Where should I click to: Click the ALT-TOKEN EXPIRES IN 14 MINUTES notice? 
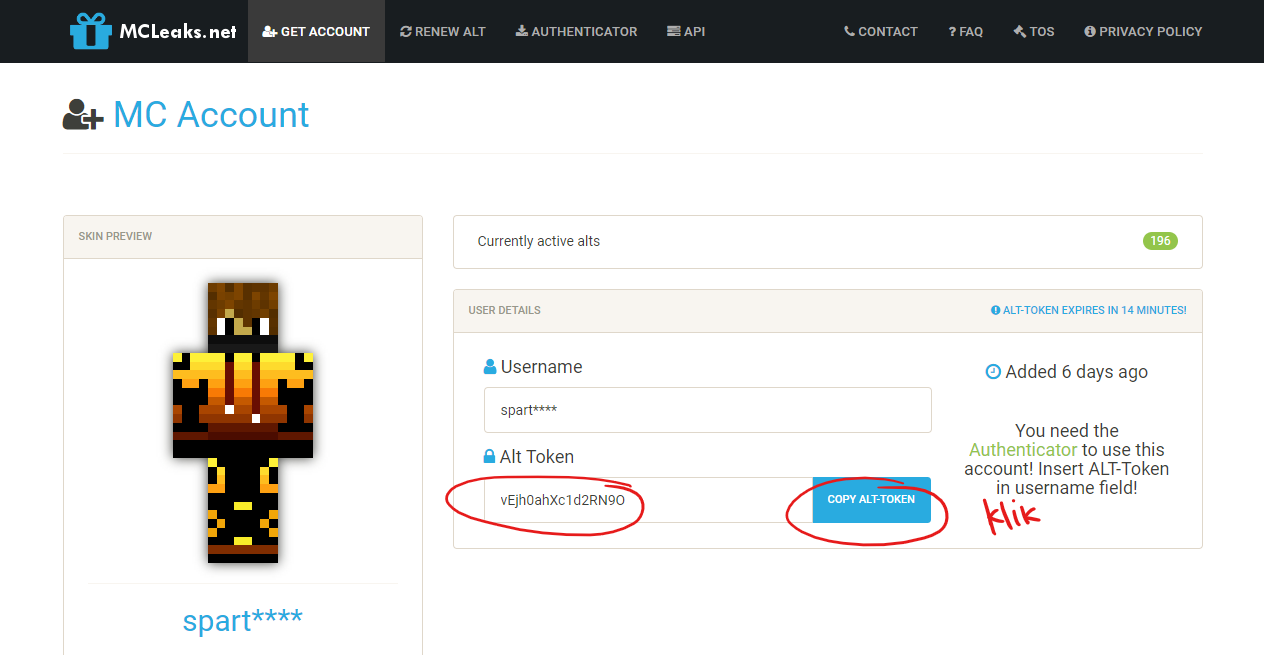pyautogui.click(x=1088, y=310)
